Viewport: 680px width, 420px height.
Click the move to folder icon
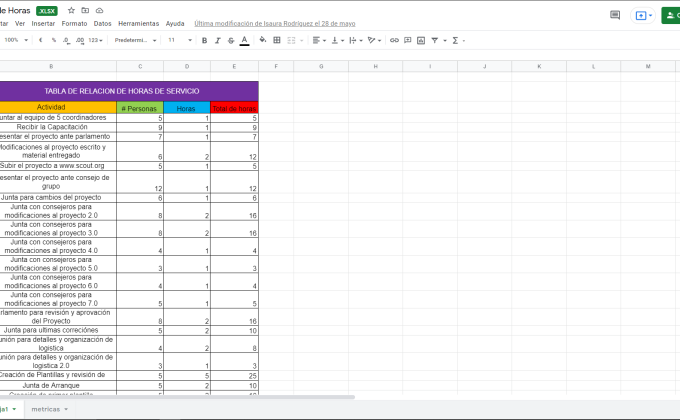[x=85, y=10]
